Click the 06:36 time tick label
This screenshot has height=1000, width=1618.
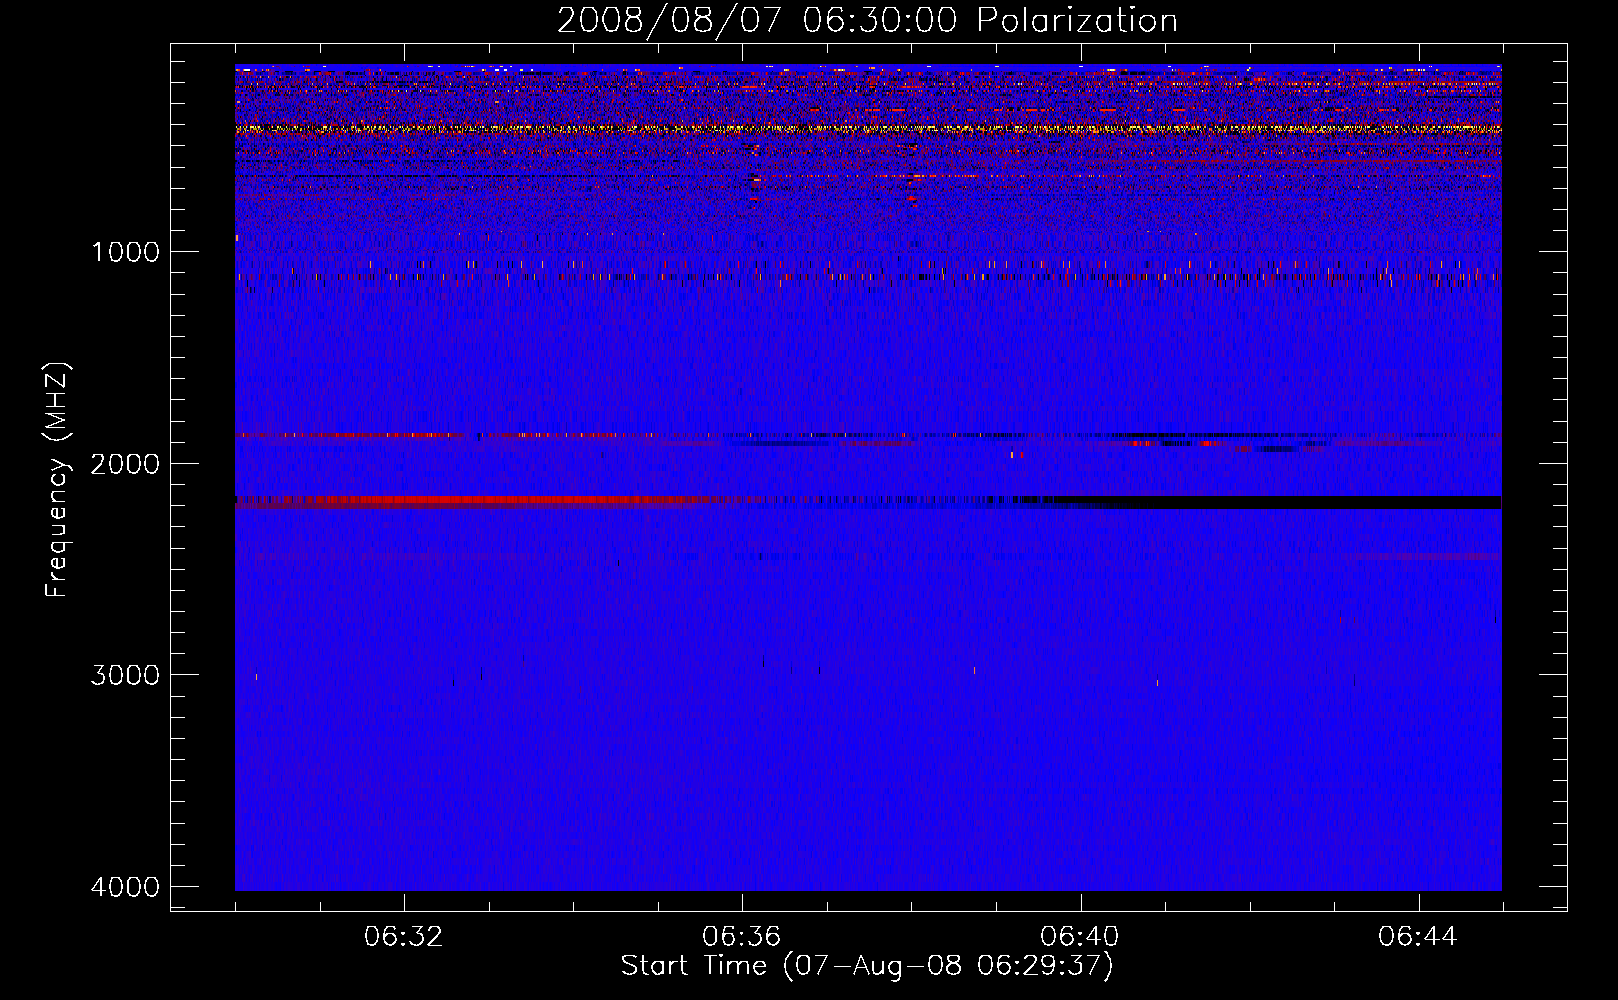[x=742, y=937]
